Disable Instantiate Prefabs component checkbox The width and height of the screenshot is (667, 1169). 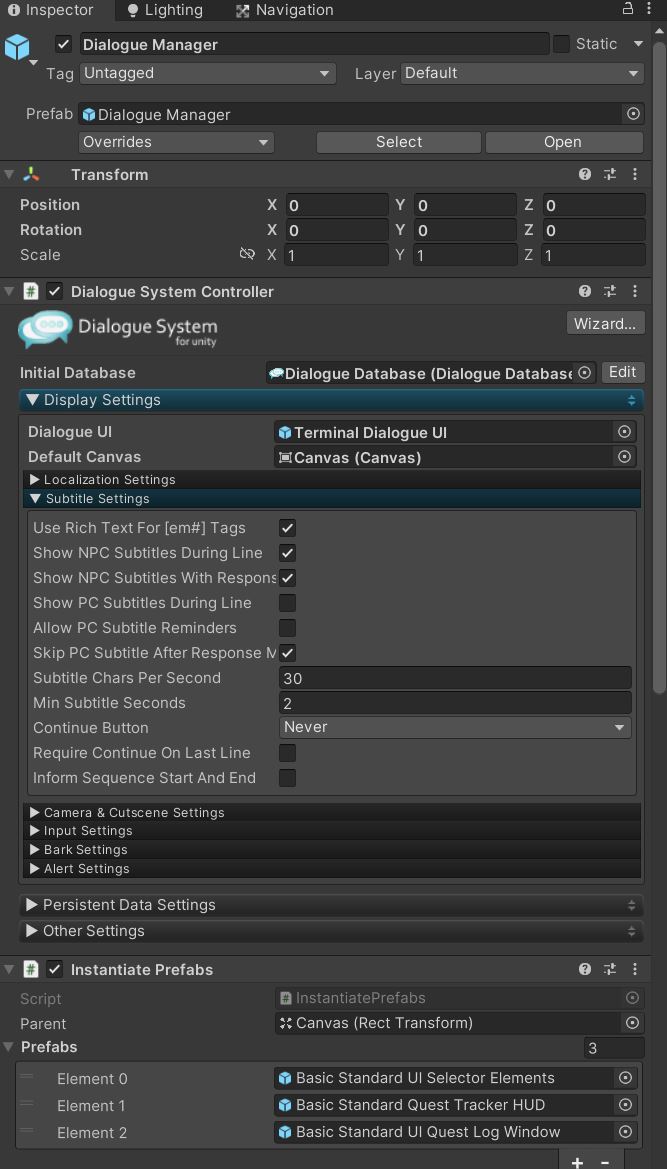54,969
